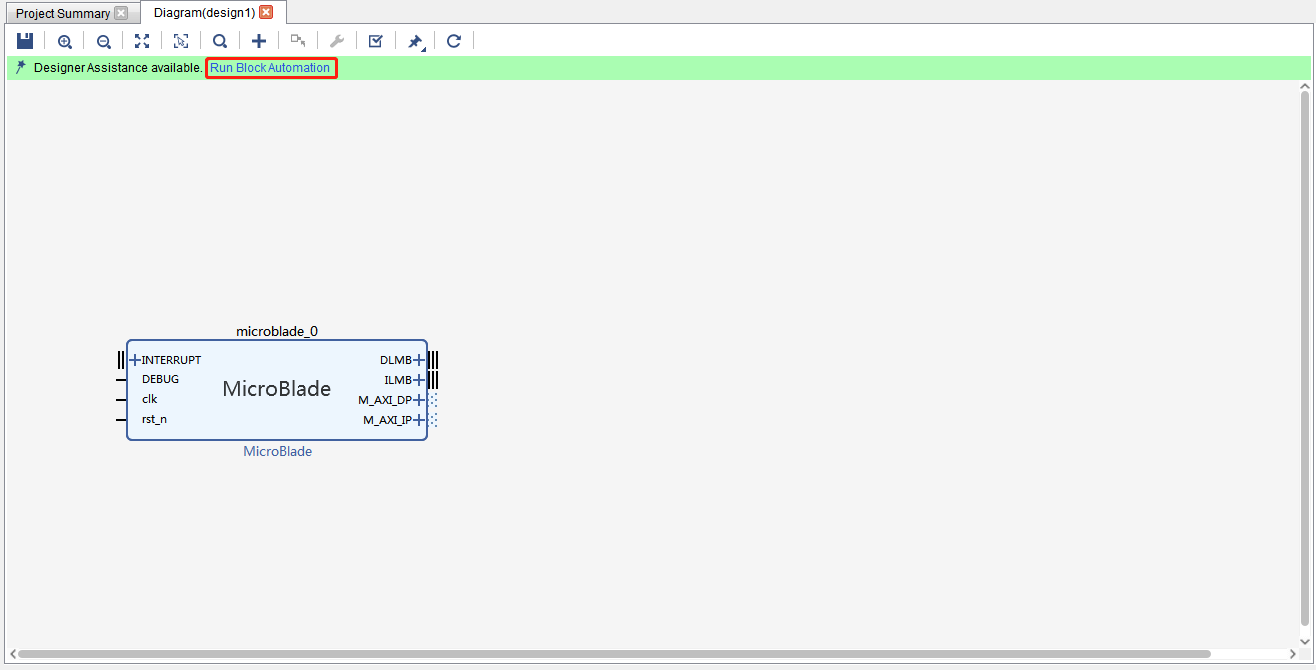
Task: Expand the ILMB interface port
Action: [x=419, y=380]
